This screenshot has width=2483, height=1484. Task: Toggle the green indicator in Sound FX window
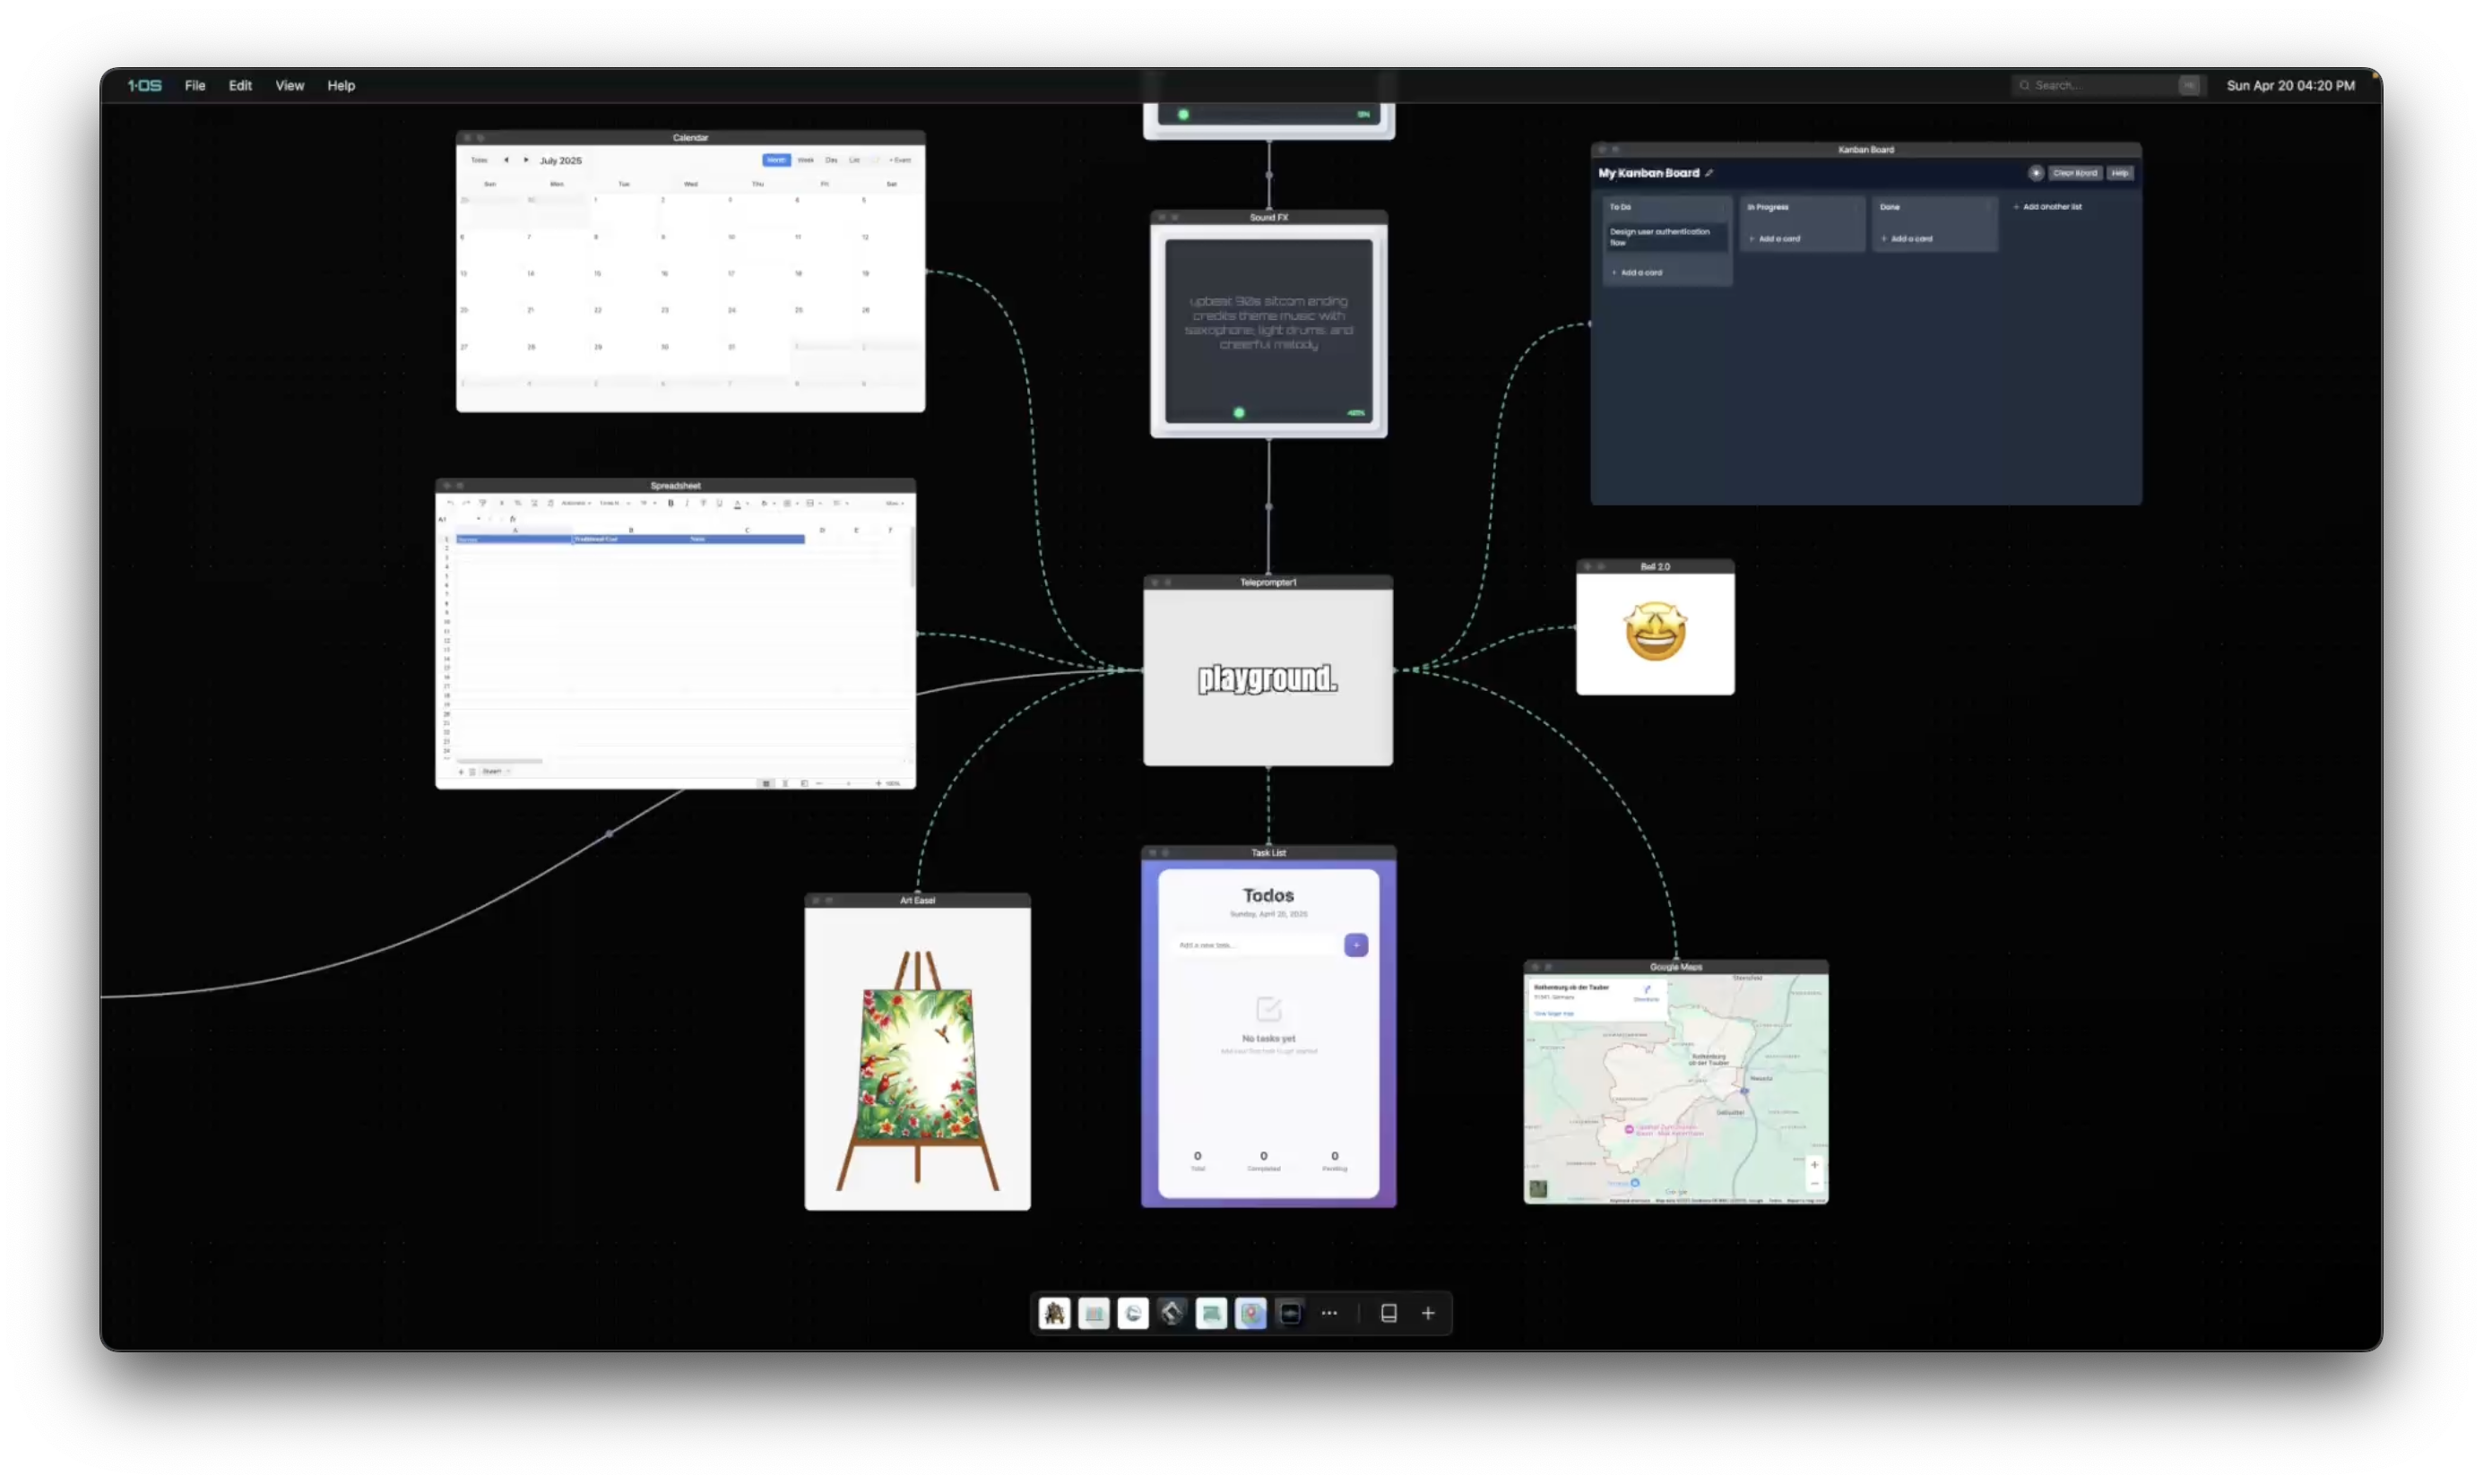pos(1239,413)
